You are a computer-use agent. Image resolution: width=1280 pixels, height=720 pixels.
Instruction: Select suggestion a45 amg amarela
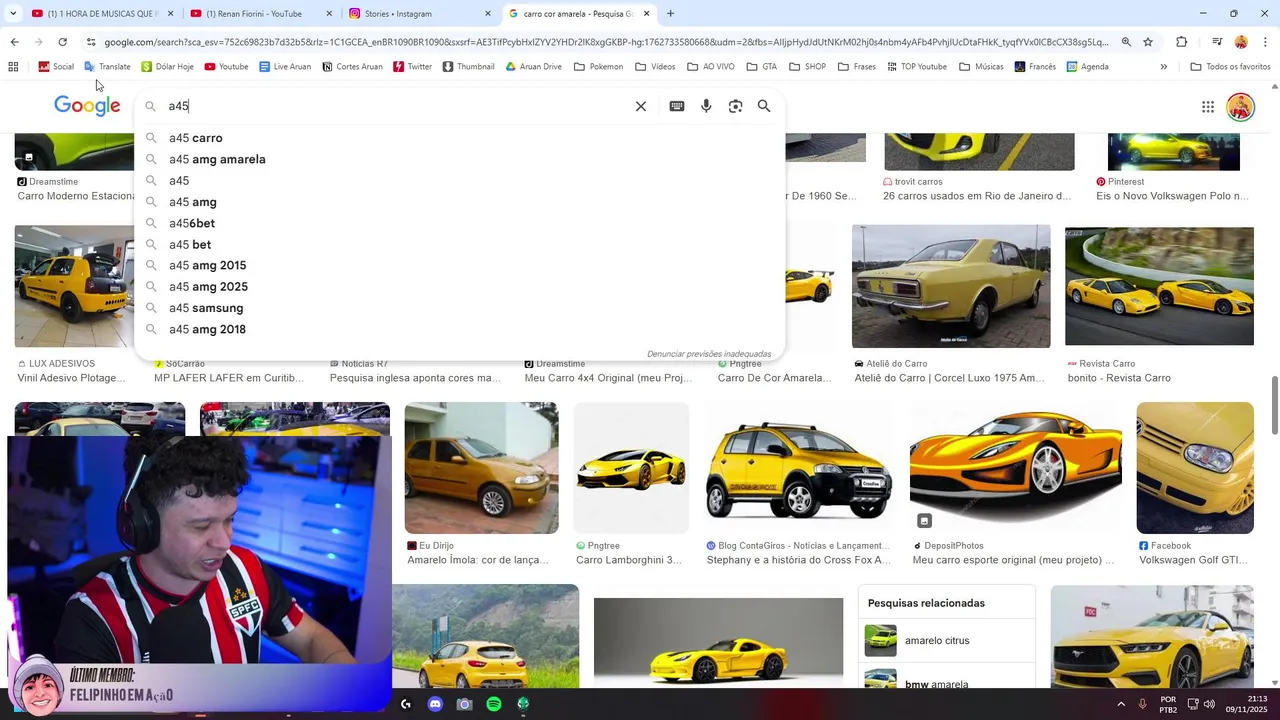point(459,159)
